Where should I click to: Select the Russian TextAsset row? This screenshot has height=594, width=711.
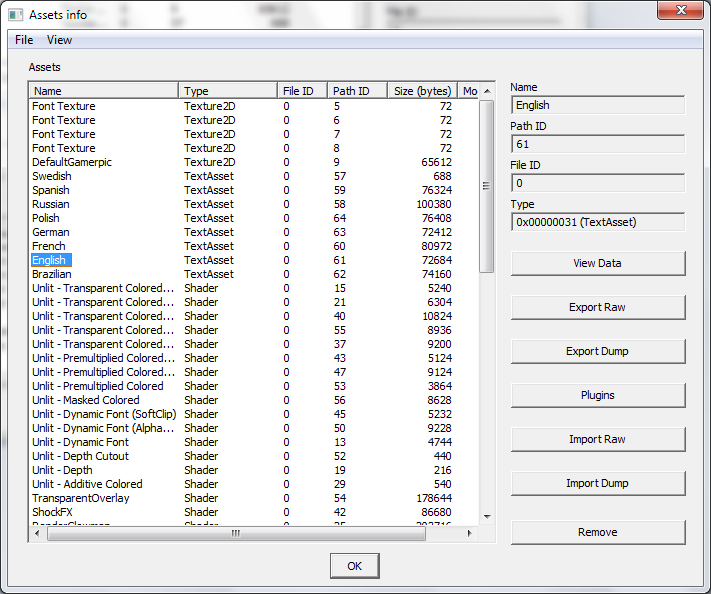click(51, 204)
